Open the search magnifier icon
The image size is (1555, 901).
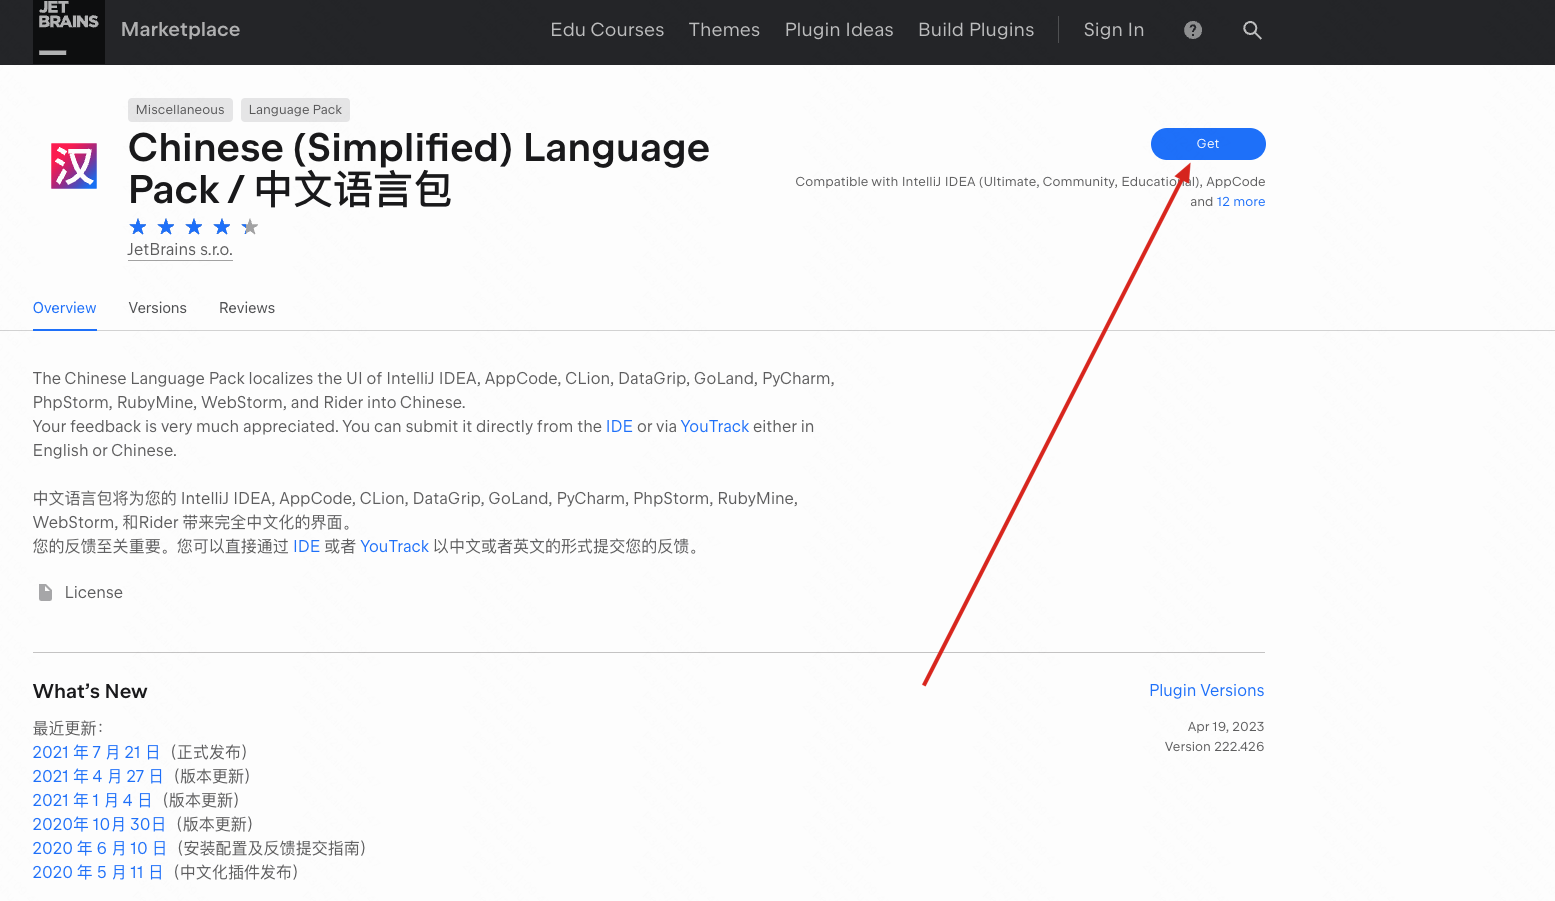[1252, 30]
